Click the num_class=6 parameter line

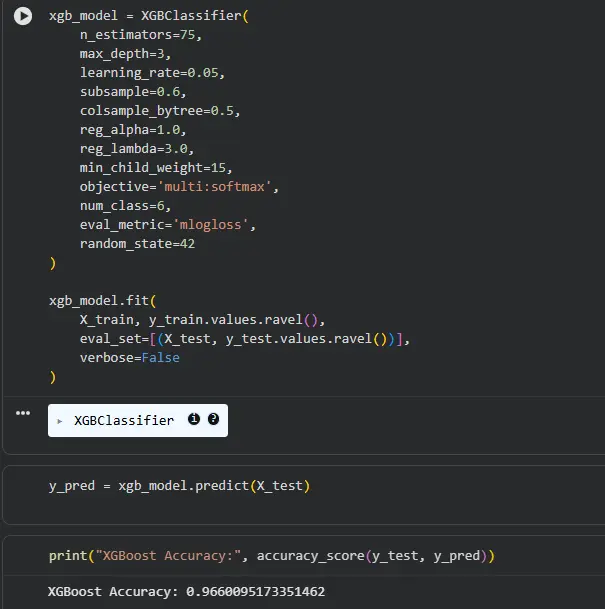point(125,206)
